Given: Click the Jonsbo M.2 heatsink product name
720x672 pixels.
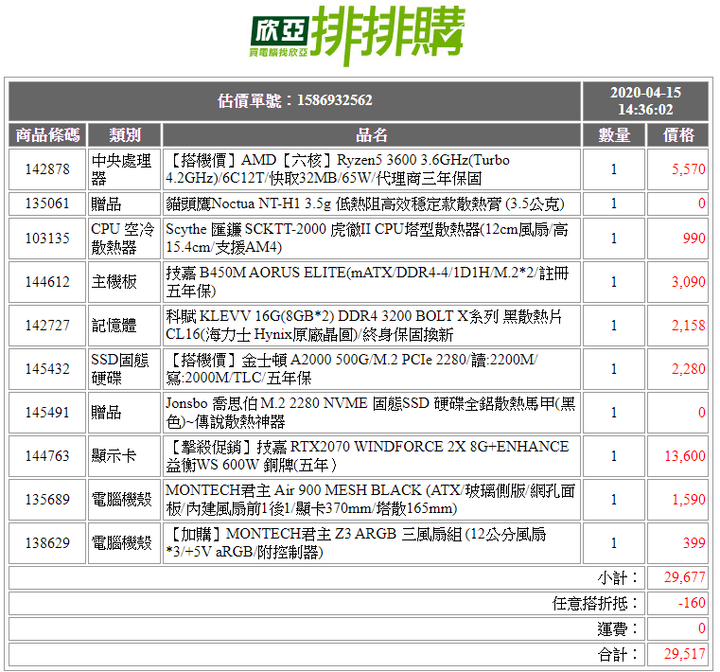Looking at the screenshot, I should pyautogui.click(x=371, y=412).
